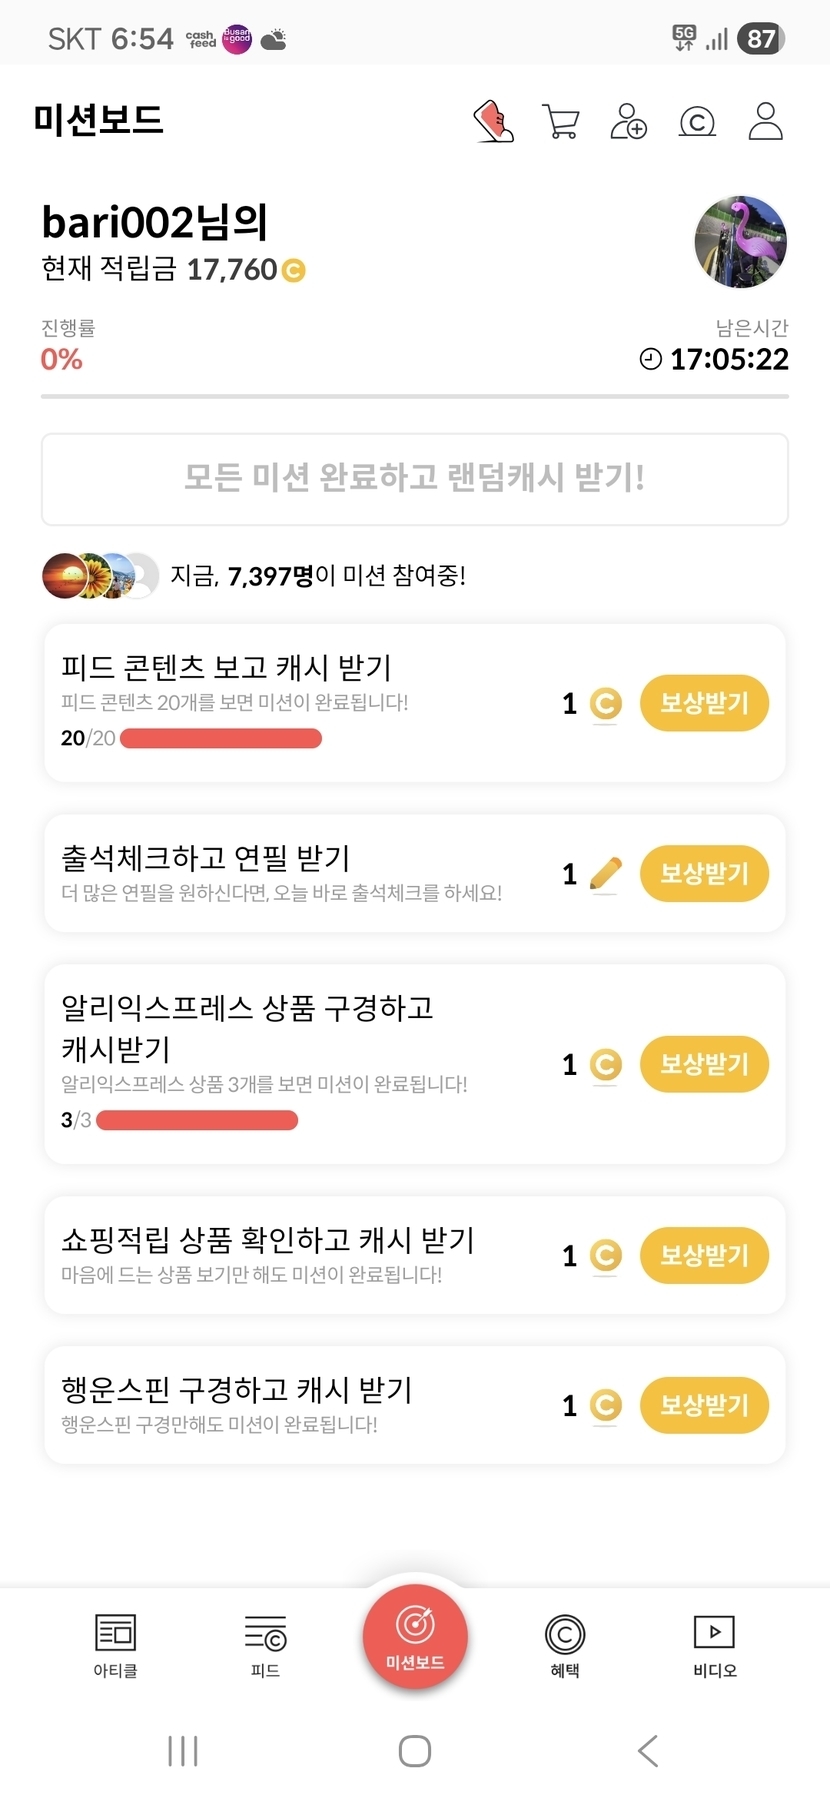The image size is (830, 1798).
Task: Tap the feed mission 20/20 progress bar
Action: point(221,739)
